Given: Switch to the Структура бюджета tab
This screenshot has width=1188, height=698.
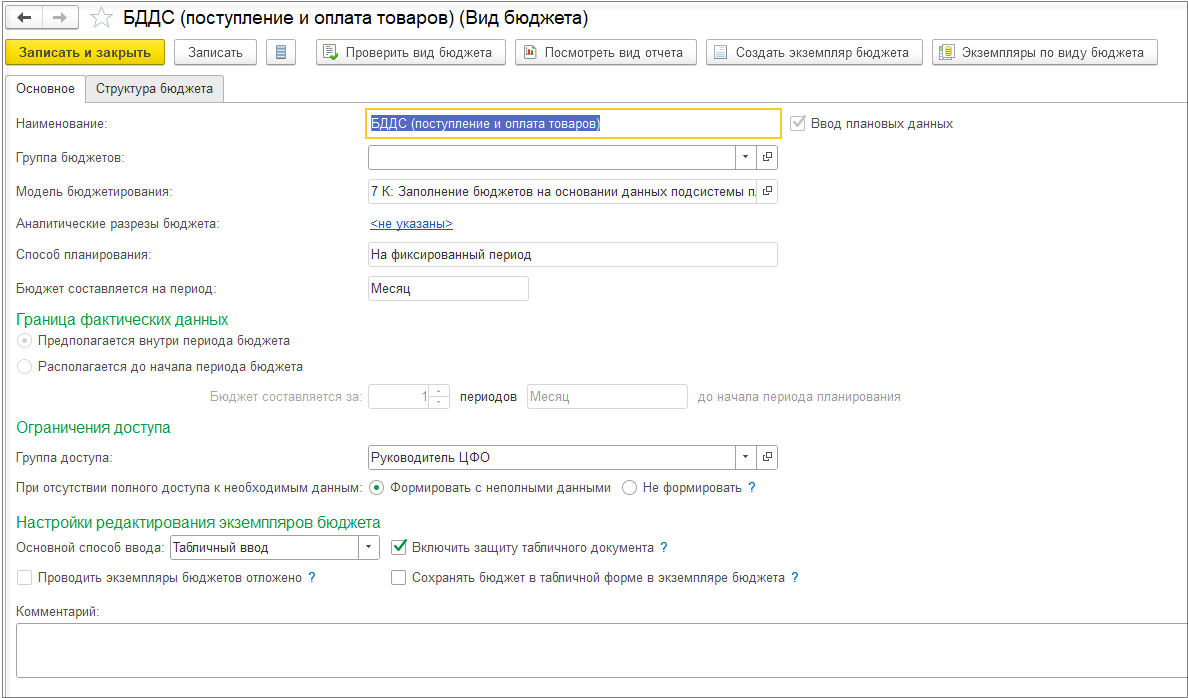Looking at the screenshot, I should tap(154, 88).
